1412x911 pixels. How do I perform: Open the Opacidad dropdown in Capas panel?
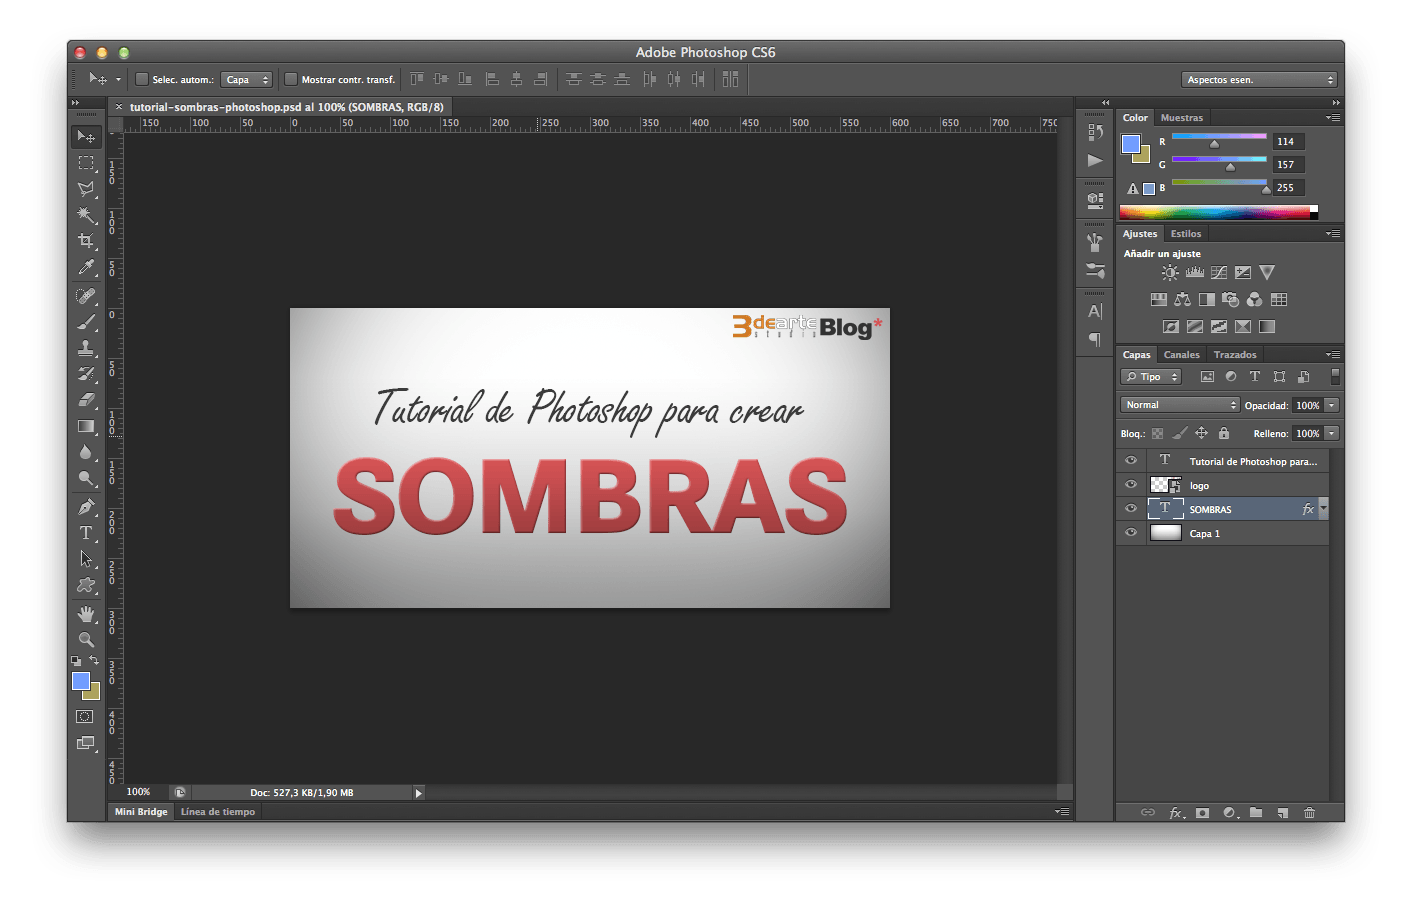[x=1330, y=404]
